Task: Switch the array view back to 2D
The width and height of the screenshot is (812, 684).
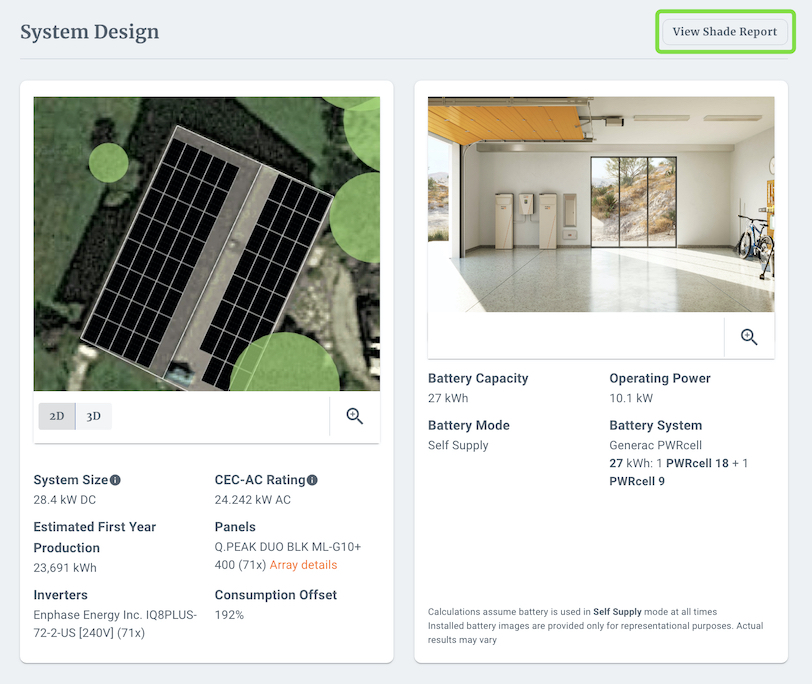Action: [58, 416]
